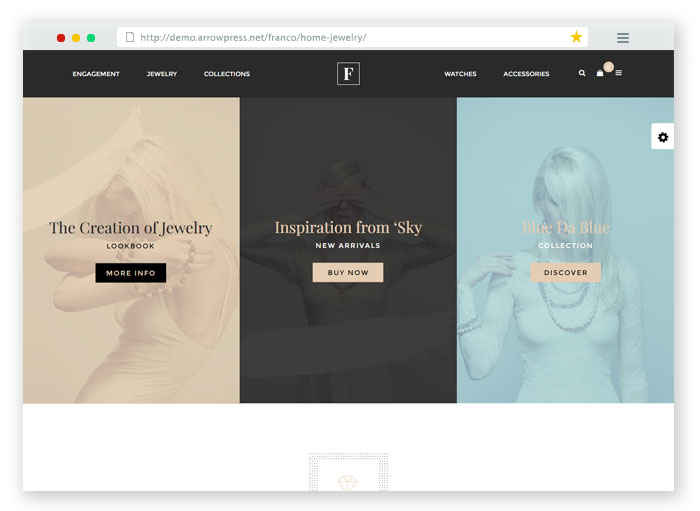The width and height of the screenshot is (700, 511).
Task: Click the More Info button
Action: tap(131, 273)
